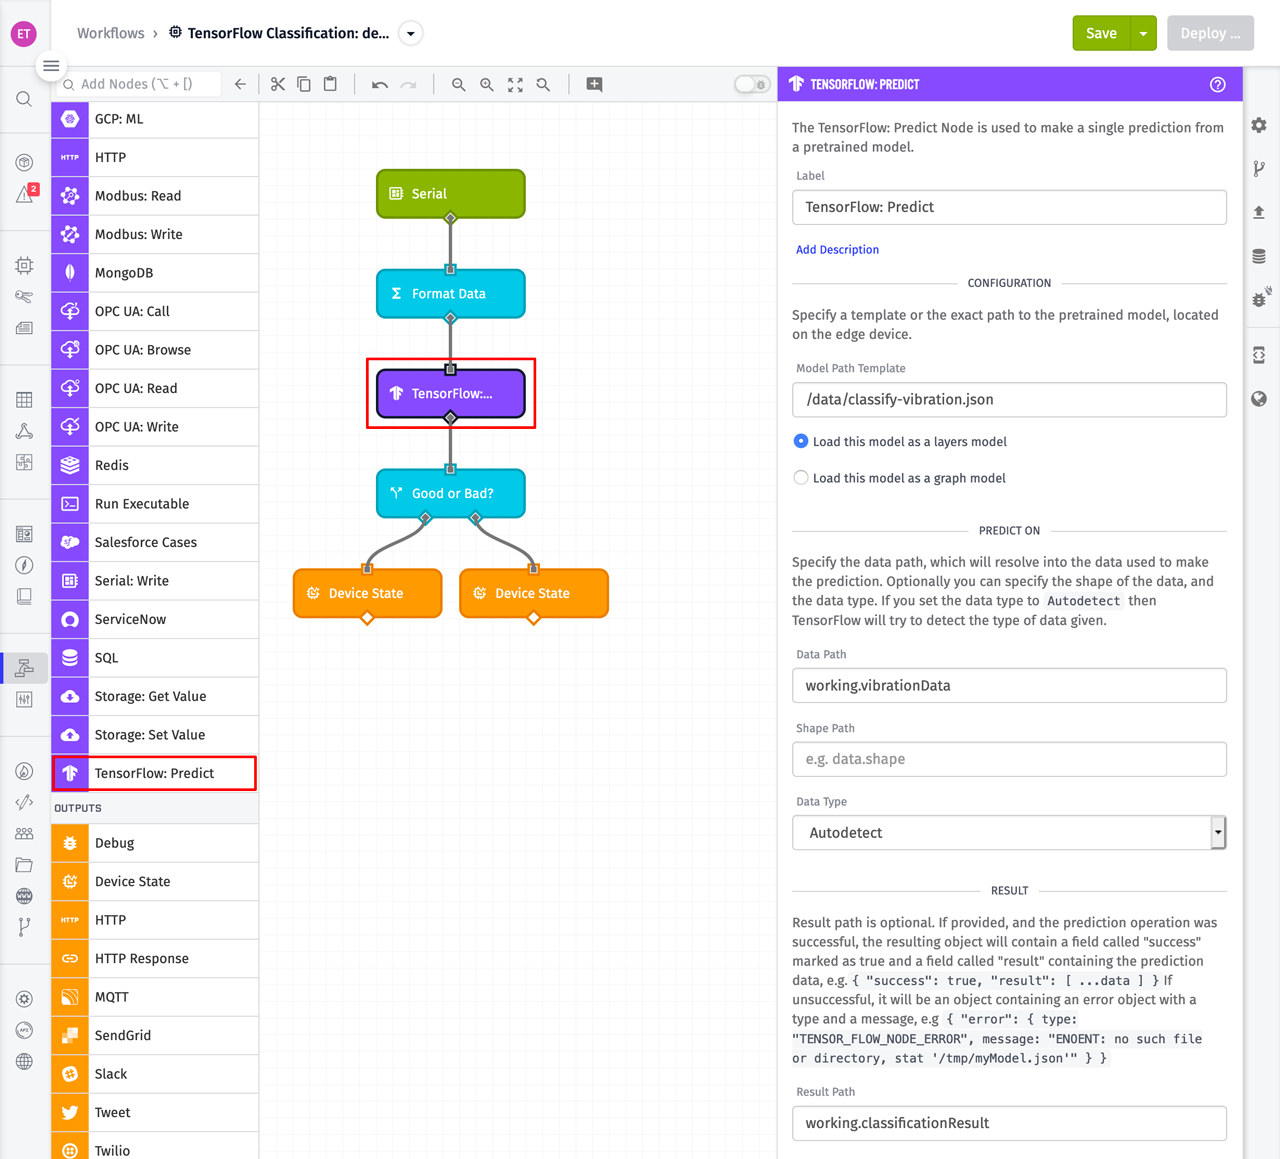
Task: Expand the workflow version chevron beside the title
Action: tap(410, 32)
